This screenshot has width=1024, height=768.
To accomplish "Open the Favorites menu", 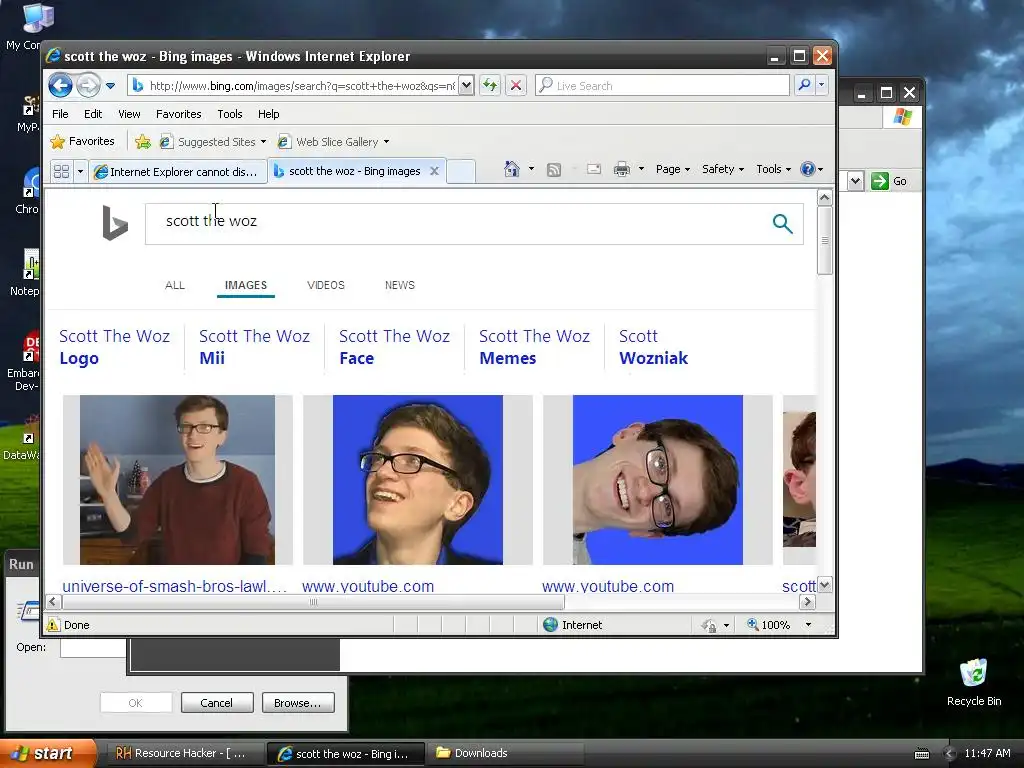I will pyautogui.click(x=178, y=114).
